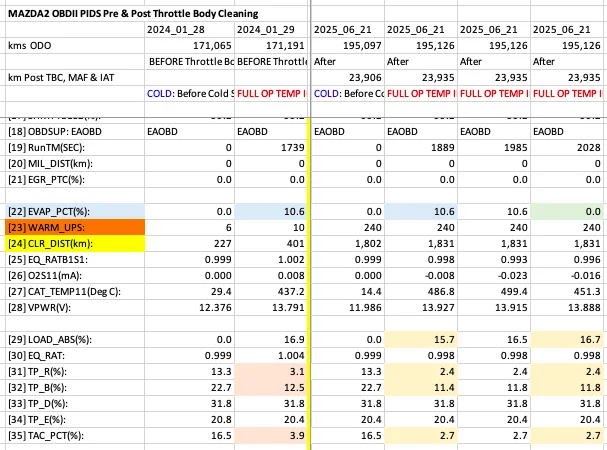Select O2S11 value -0.023
The height and width of the screenshot is (450, 607).
coord(494,276)
